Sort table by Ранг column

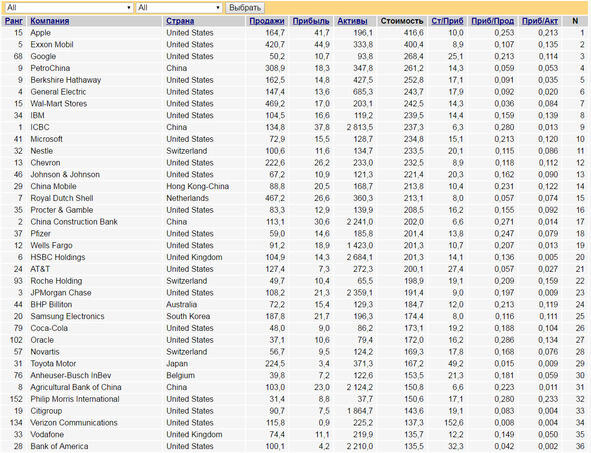pos(14,21)
